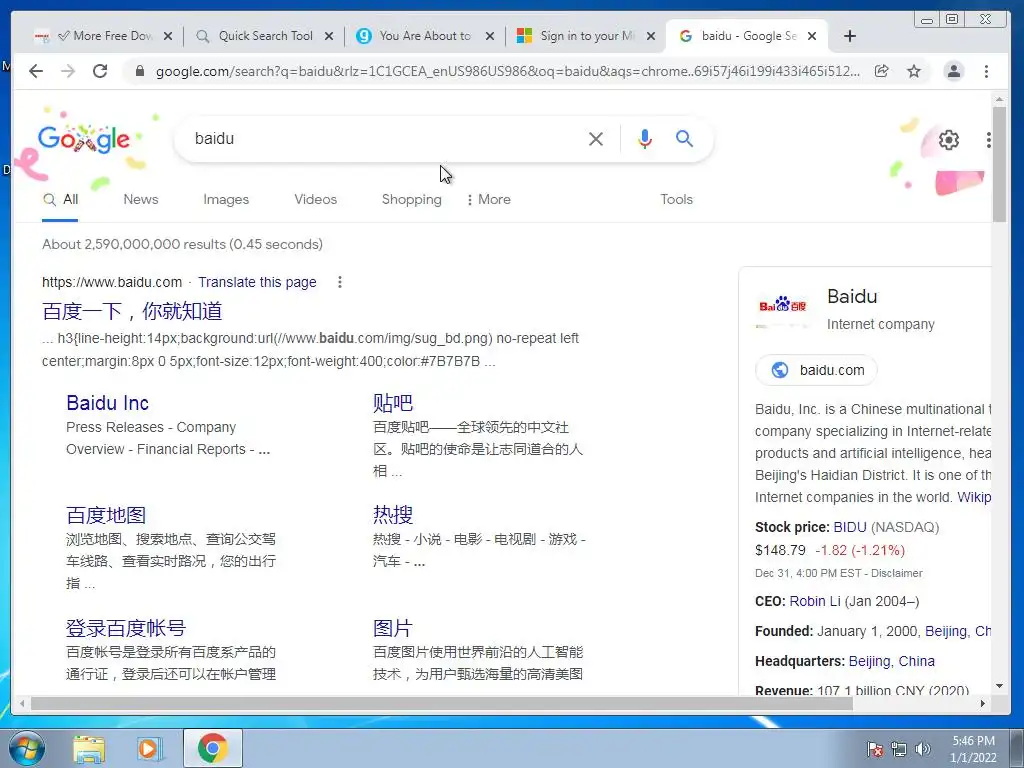Open options dots beside Translate this page
This screenshot has width=1024, height=768.
tap(340, 282)
